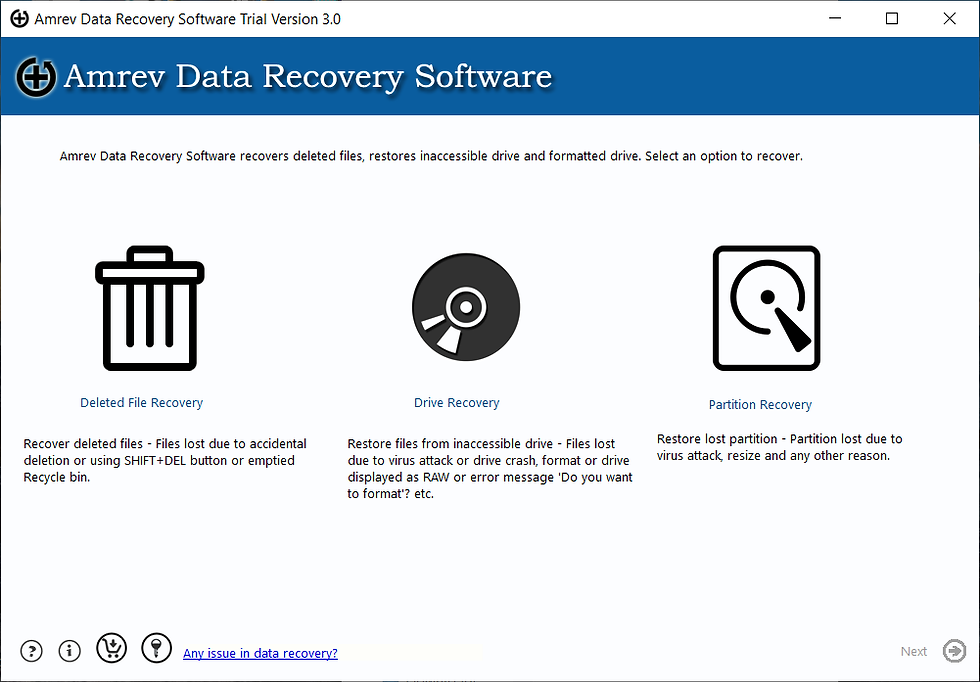Show about information with the info icon

click(x=69, y=651)
